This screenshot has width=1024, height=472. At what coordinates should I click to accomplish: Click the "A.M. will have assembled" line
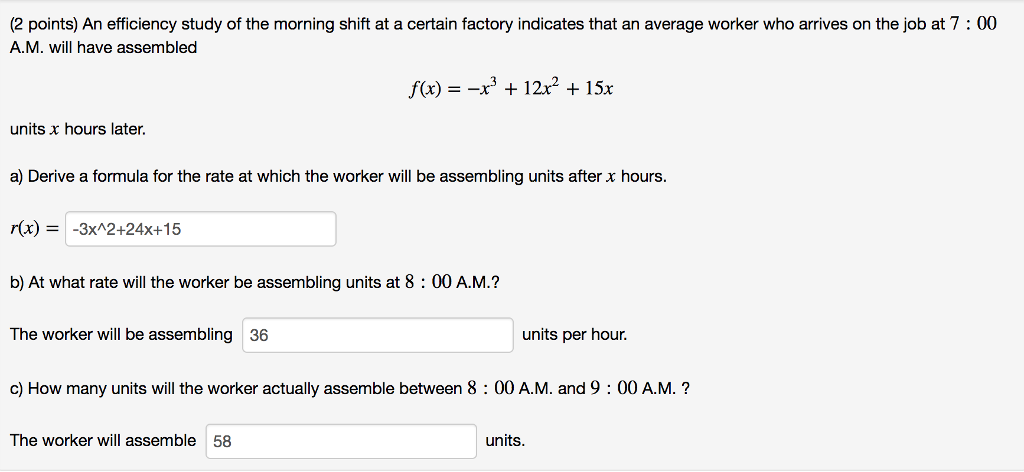point(103,48)
